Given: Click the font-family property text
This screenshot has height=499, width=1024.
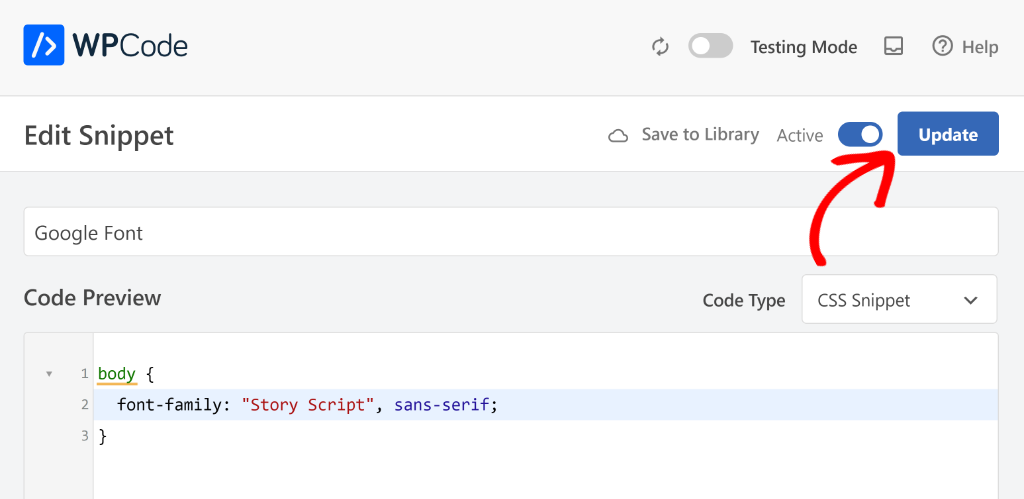Looking at the screenshot, I should (x=170, y=405).
